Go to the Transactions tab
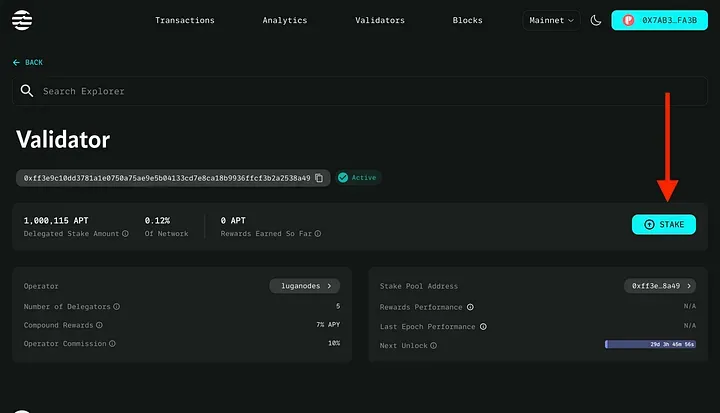Viewport: 720px width, 413px height. coord(185,20)
